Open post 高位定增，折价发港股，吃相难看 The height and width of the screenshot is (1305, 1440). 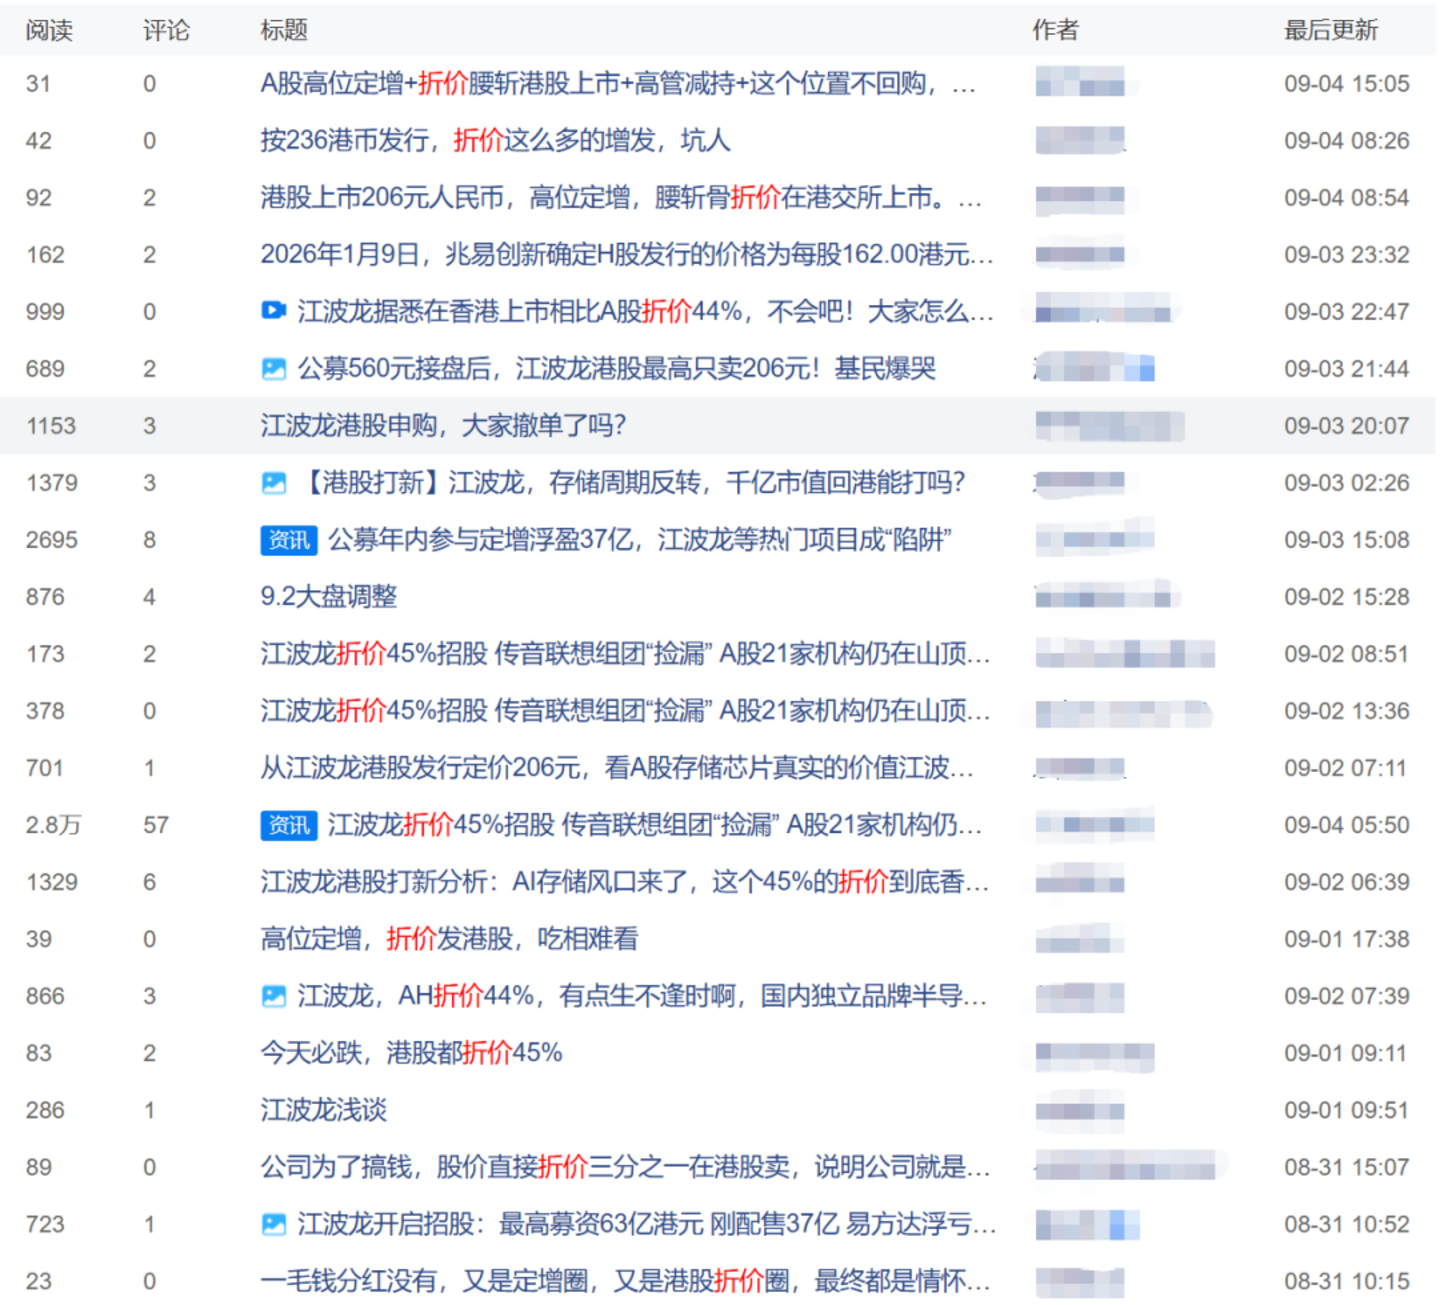[449, 939]
